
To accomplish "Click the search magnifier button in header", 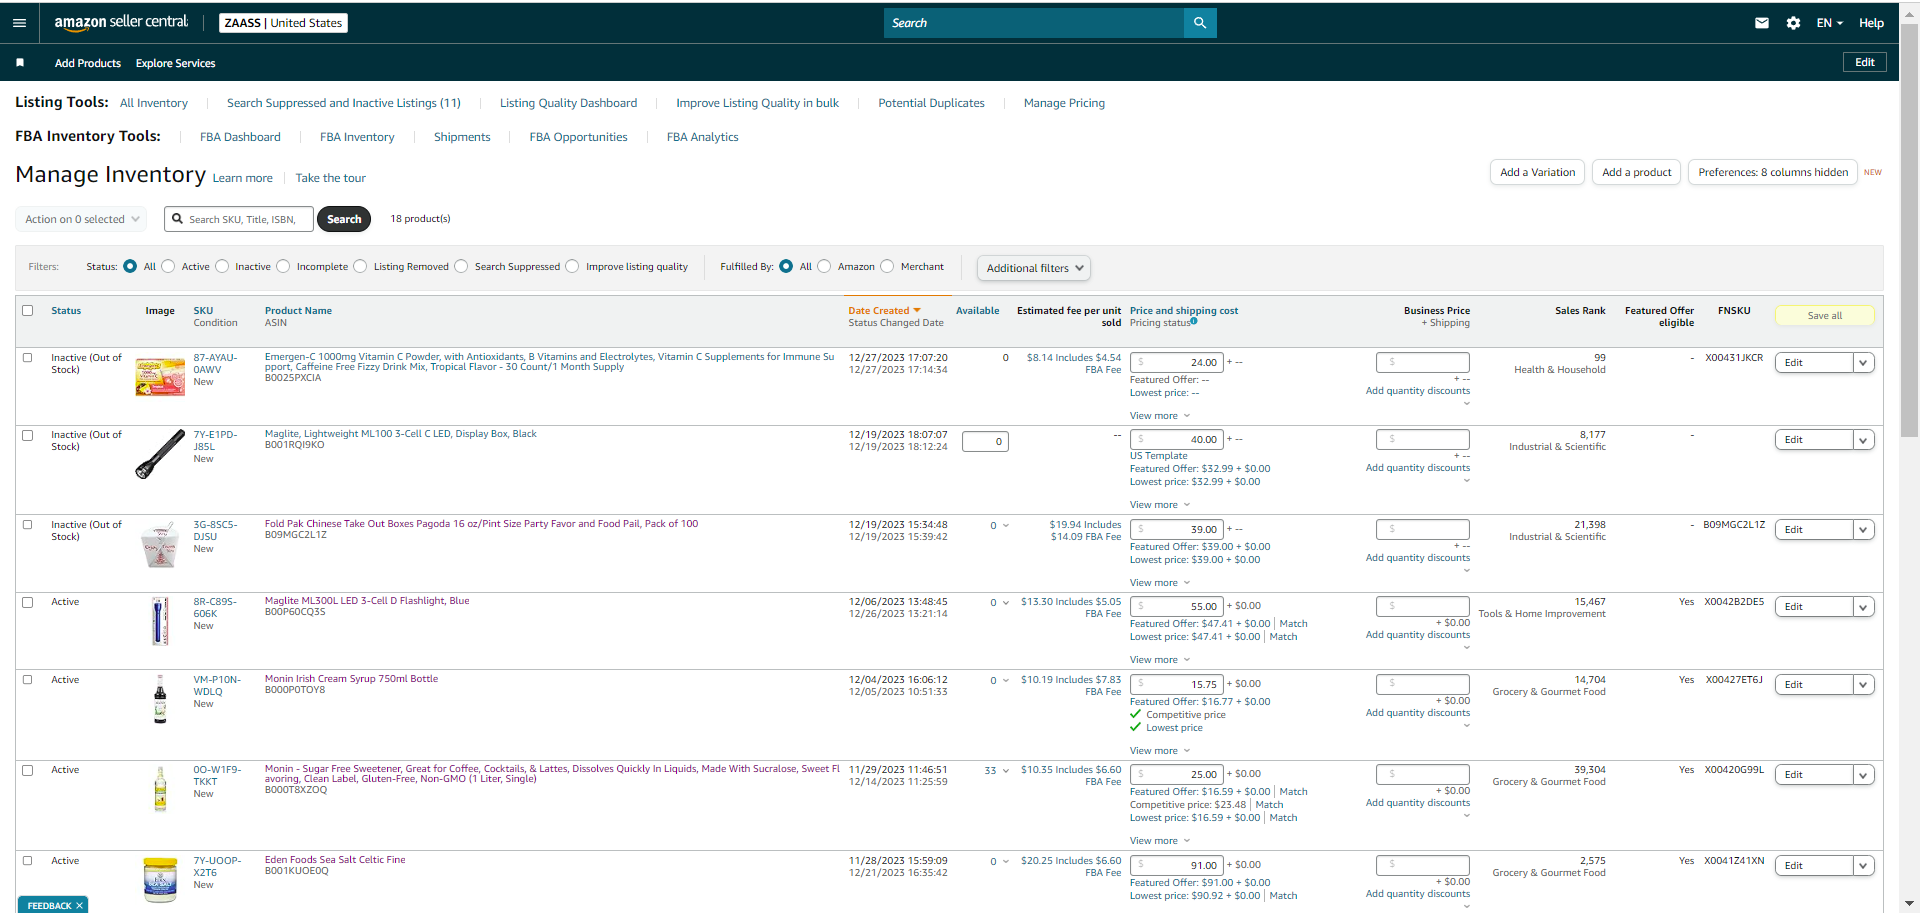I will [x=1200, y=23].
